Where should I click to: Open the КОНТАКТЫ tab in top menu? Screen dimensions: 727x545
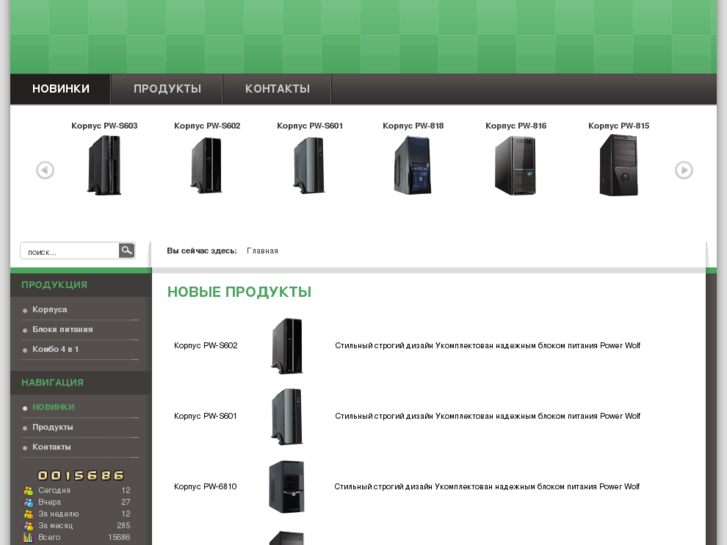click(277, 89)
